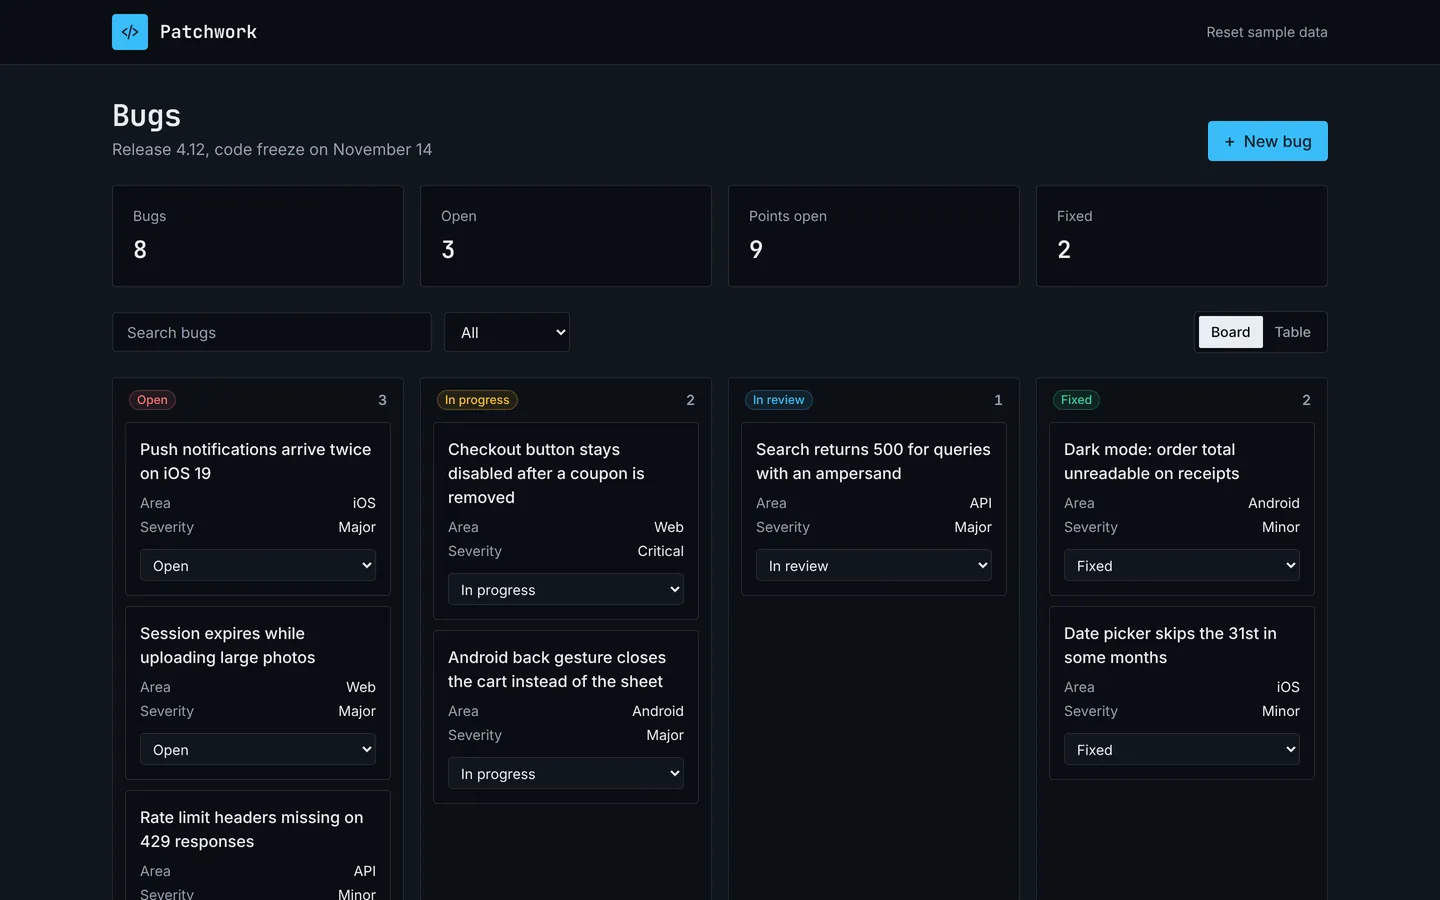
Task: Select 'Android back gesture closes the cart' title
Action: point(557,669)
